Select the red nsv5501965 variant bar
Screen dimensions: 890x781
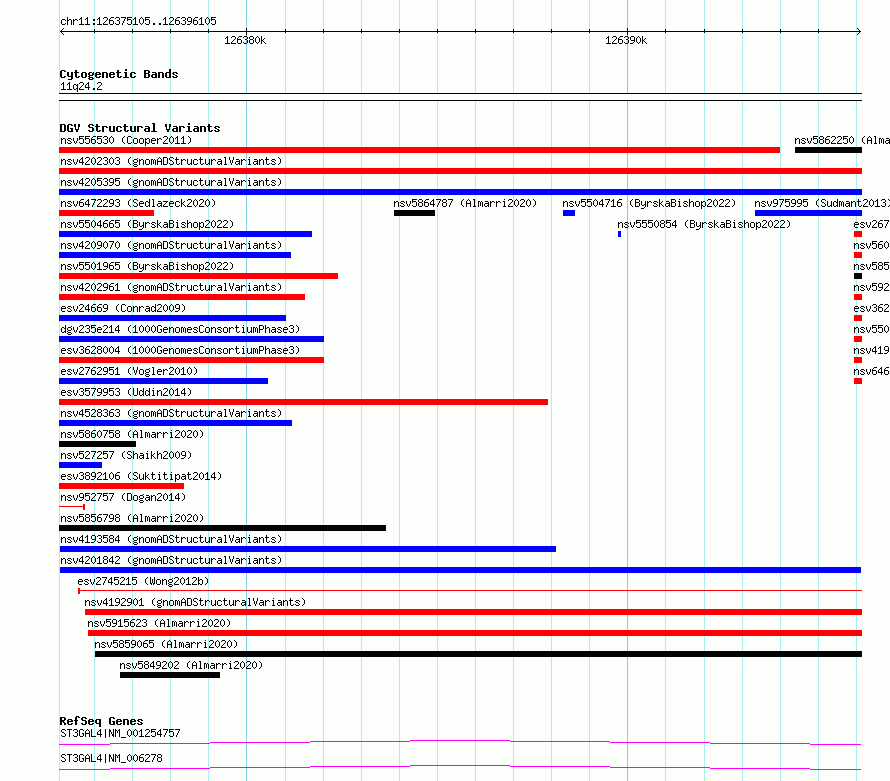click(199, 276)
